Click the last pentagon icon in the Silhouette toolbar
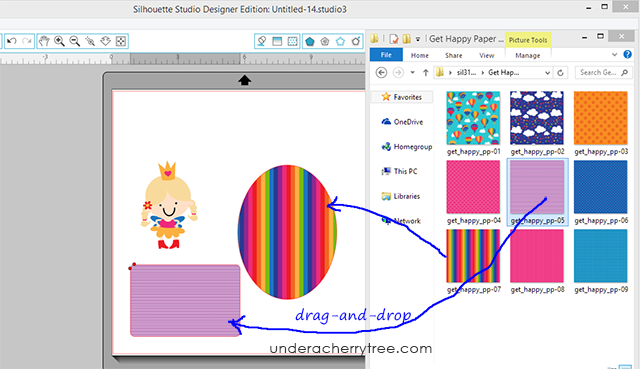The width and height of the screenshot is (640, 369). [356, 41]
